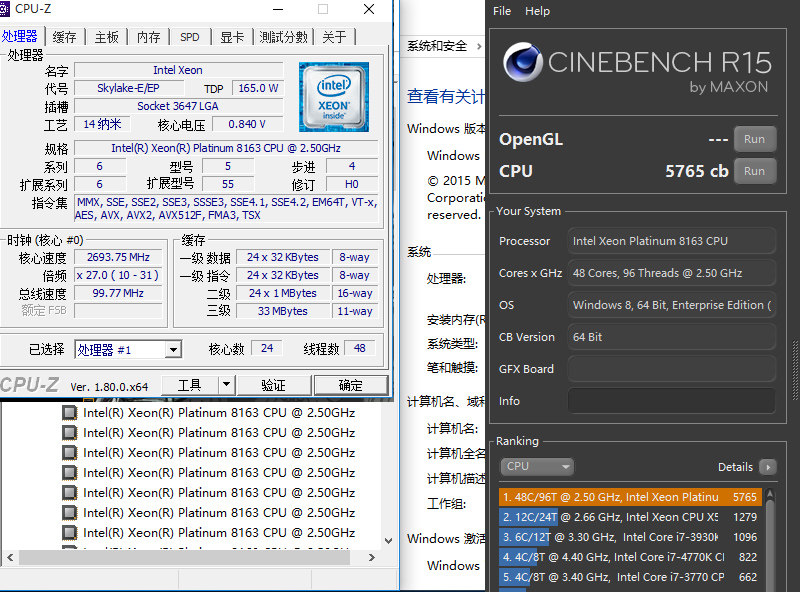Select the 处理器 tab

[x=20, y=36]
